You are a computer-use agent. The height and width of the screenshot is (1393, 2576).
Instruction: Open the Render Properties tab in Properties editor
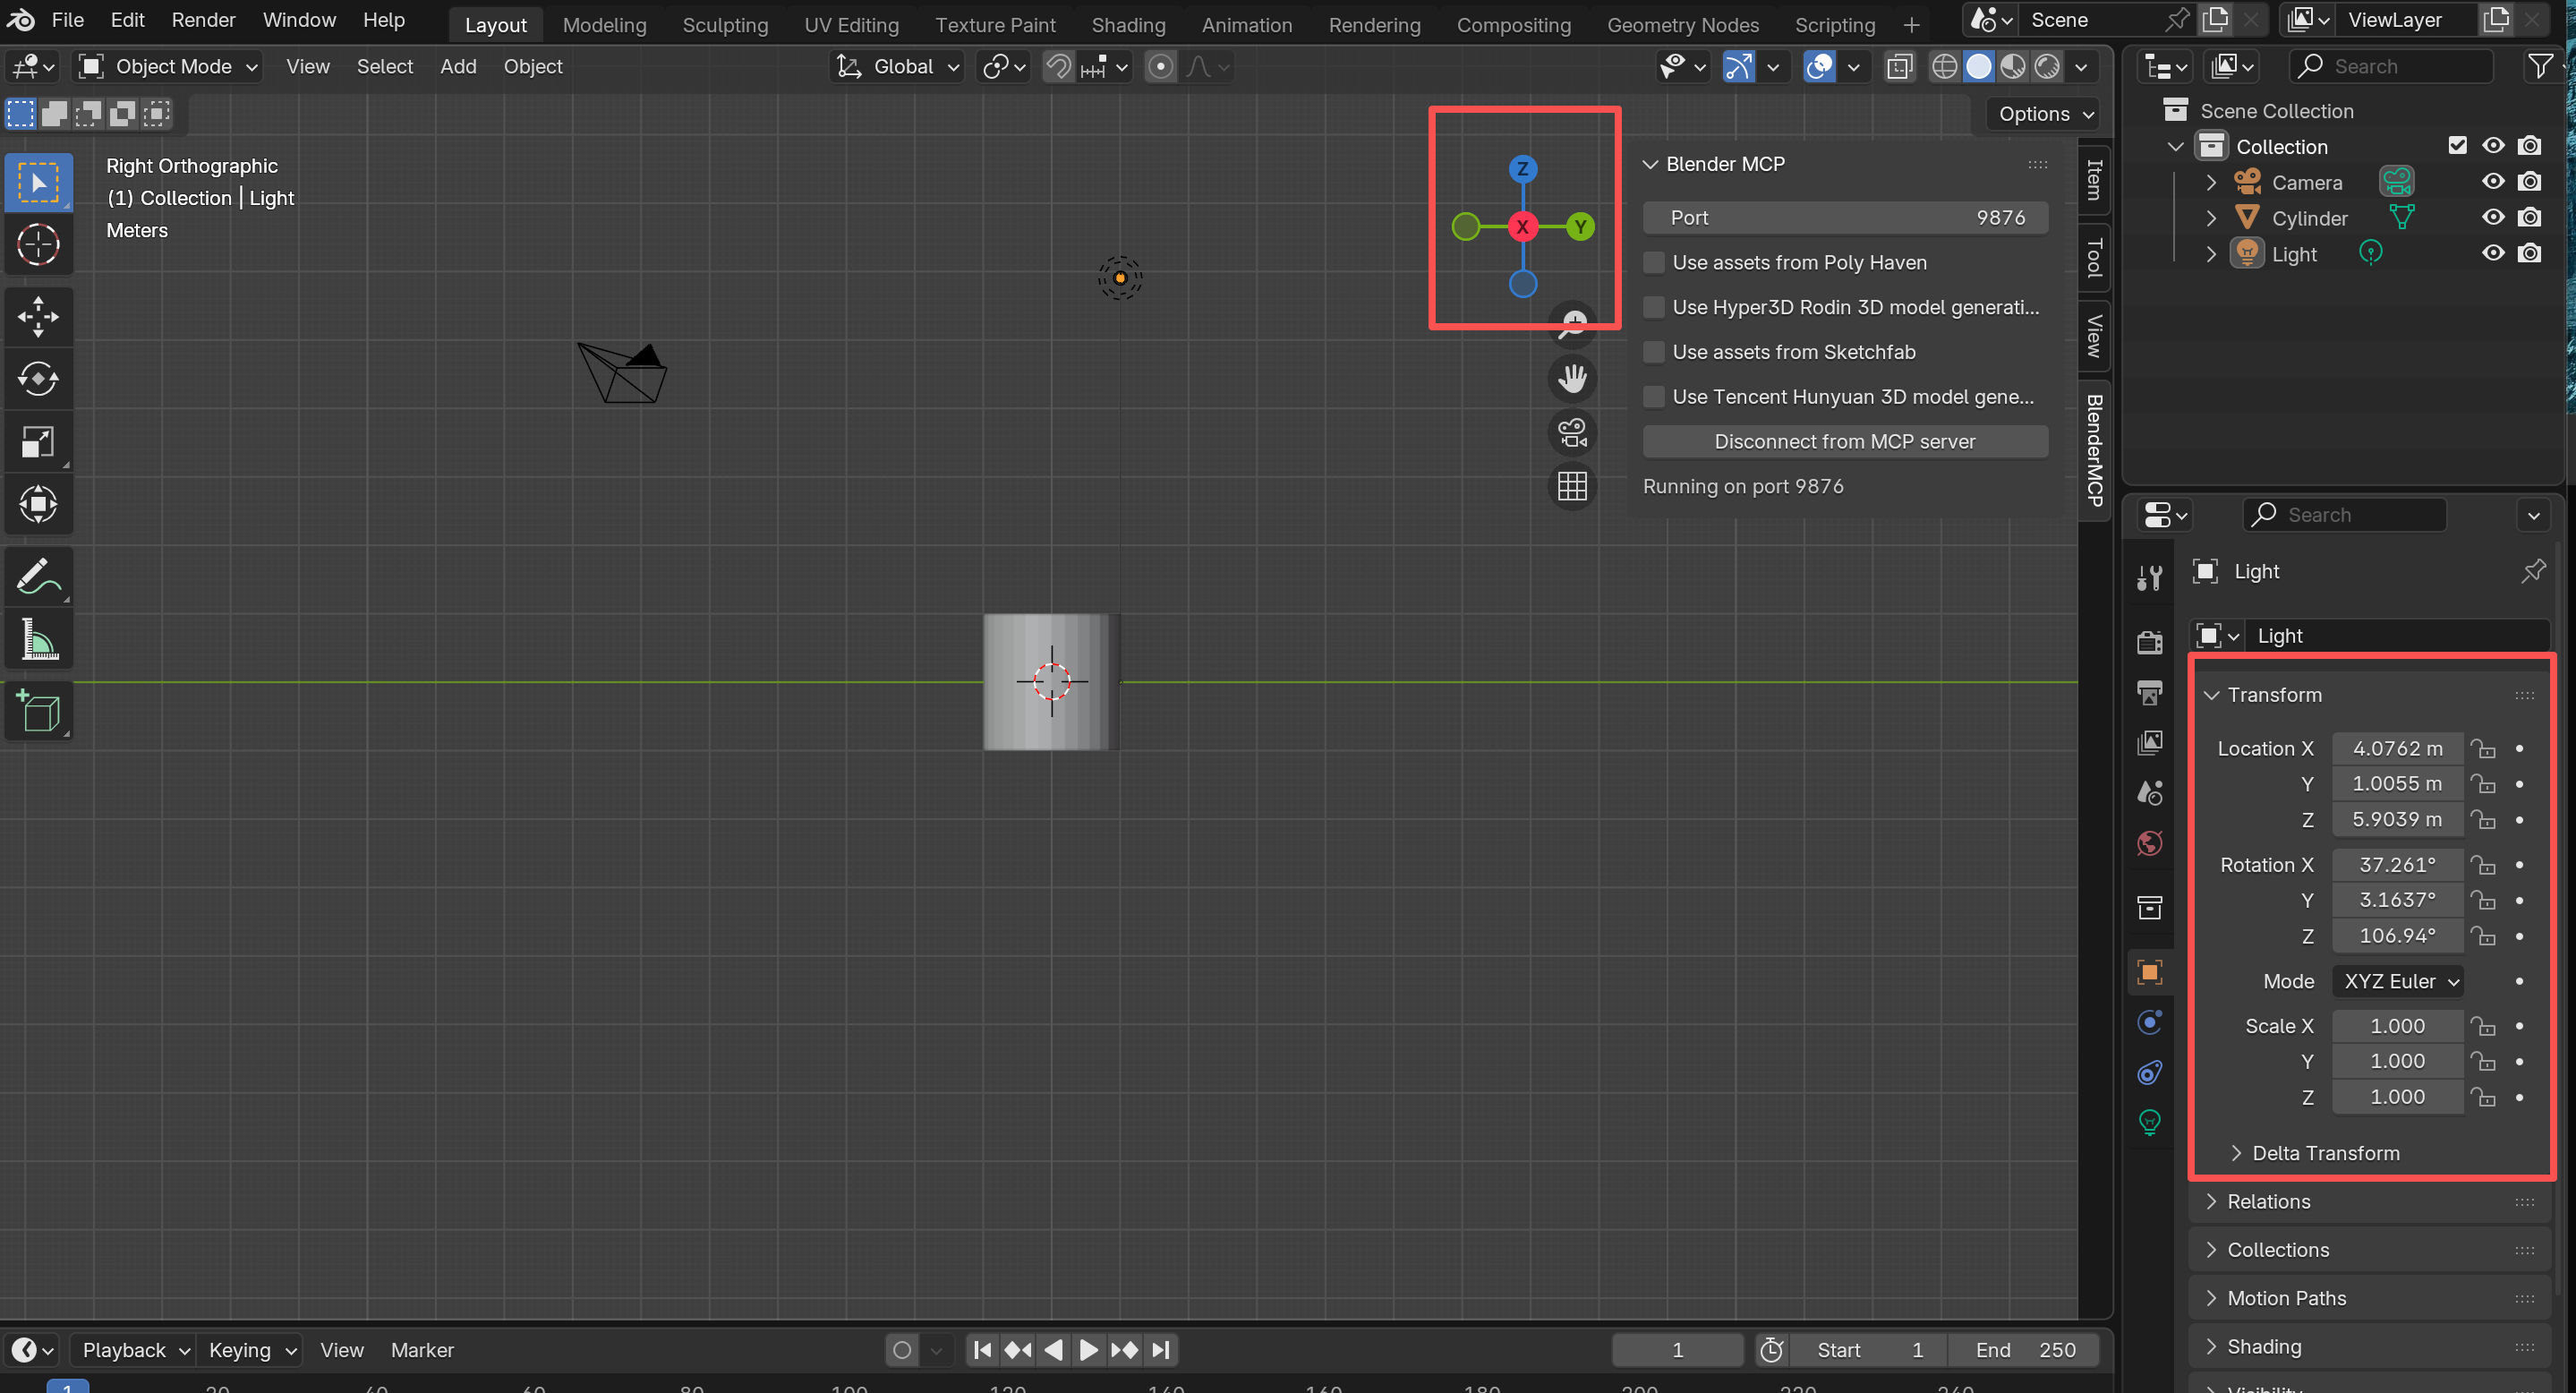pyautogui.click(x=2149, y=642)
